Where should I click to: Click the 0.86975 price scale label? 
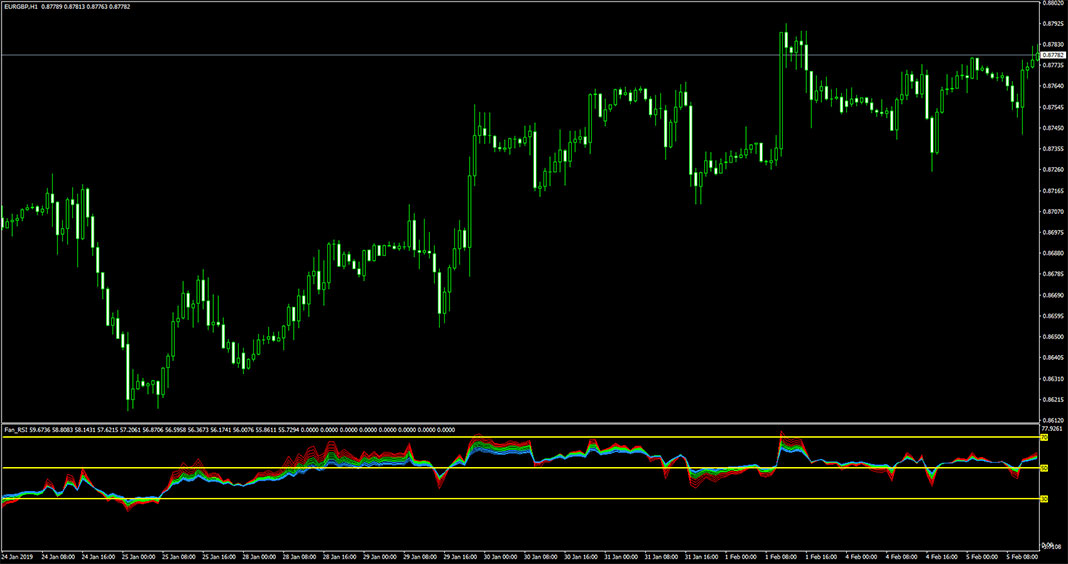point(1053,232)
